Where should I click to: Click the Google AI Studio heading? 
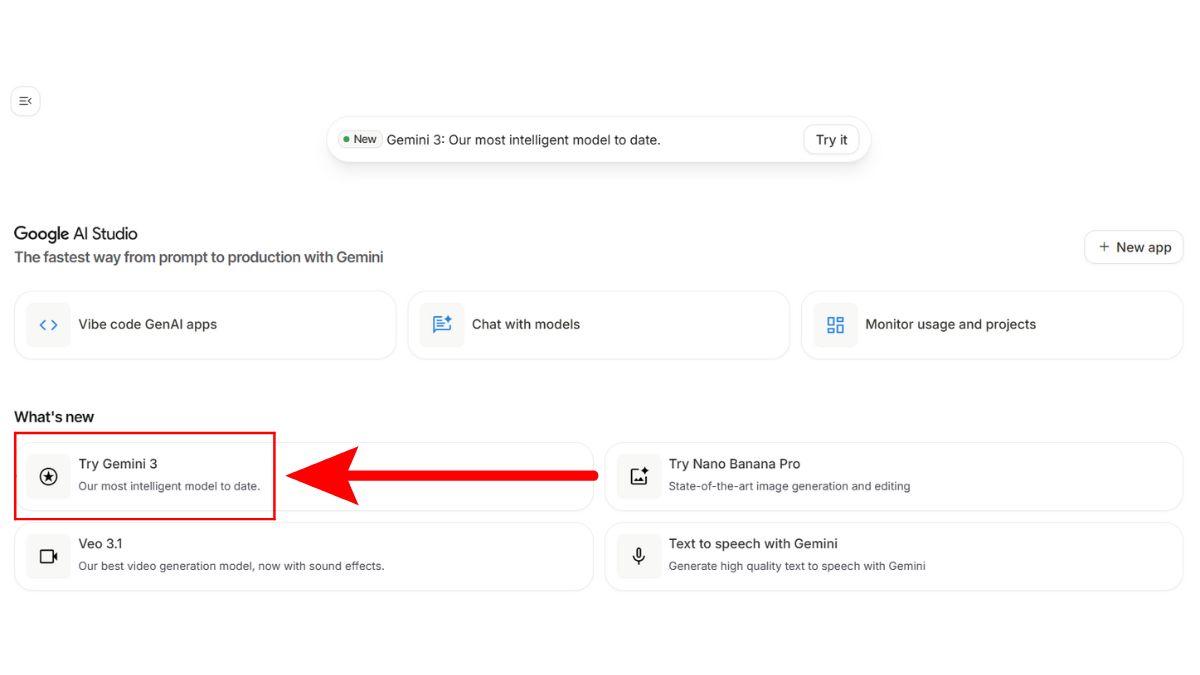pos(76,234)
